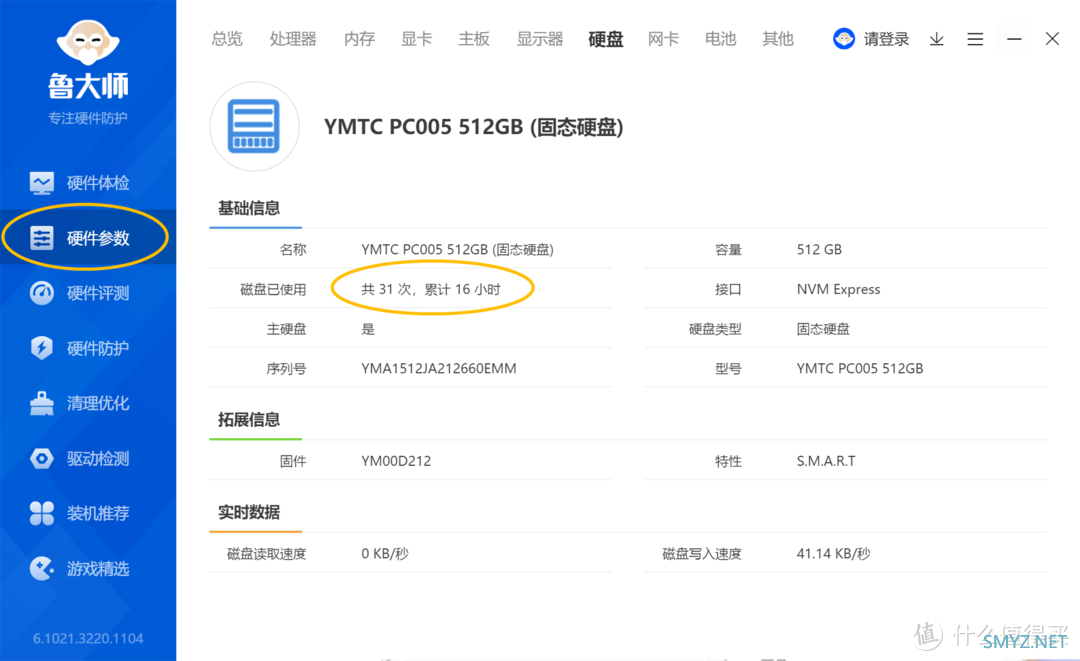
Task: Click serial number YMA1512JA212660EMM
Action: pos(439,369)
